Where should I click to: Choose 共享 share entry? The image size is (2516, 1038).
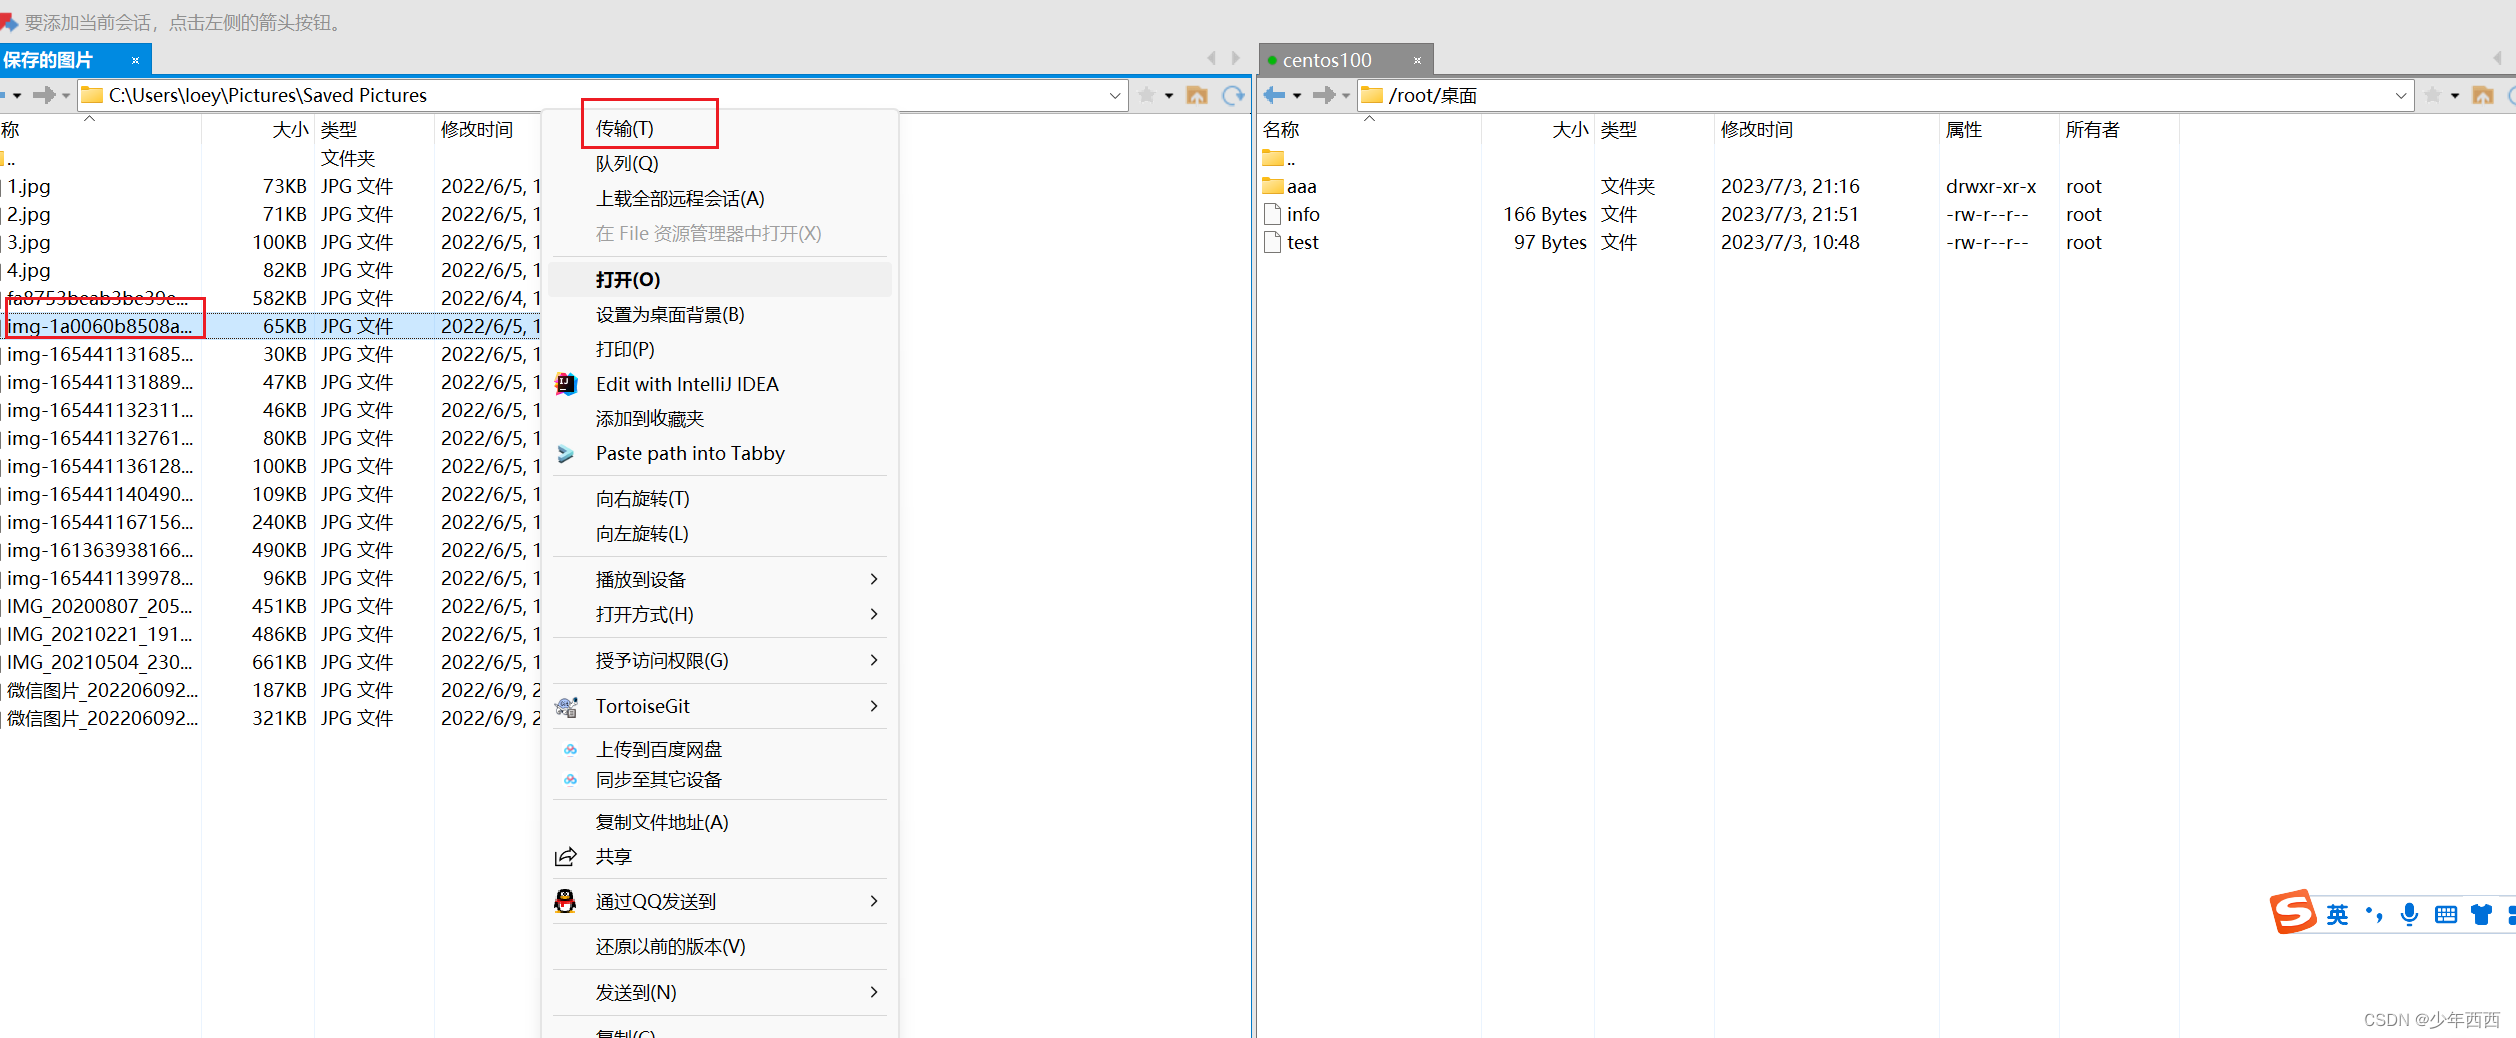coord(720,858)
